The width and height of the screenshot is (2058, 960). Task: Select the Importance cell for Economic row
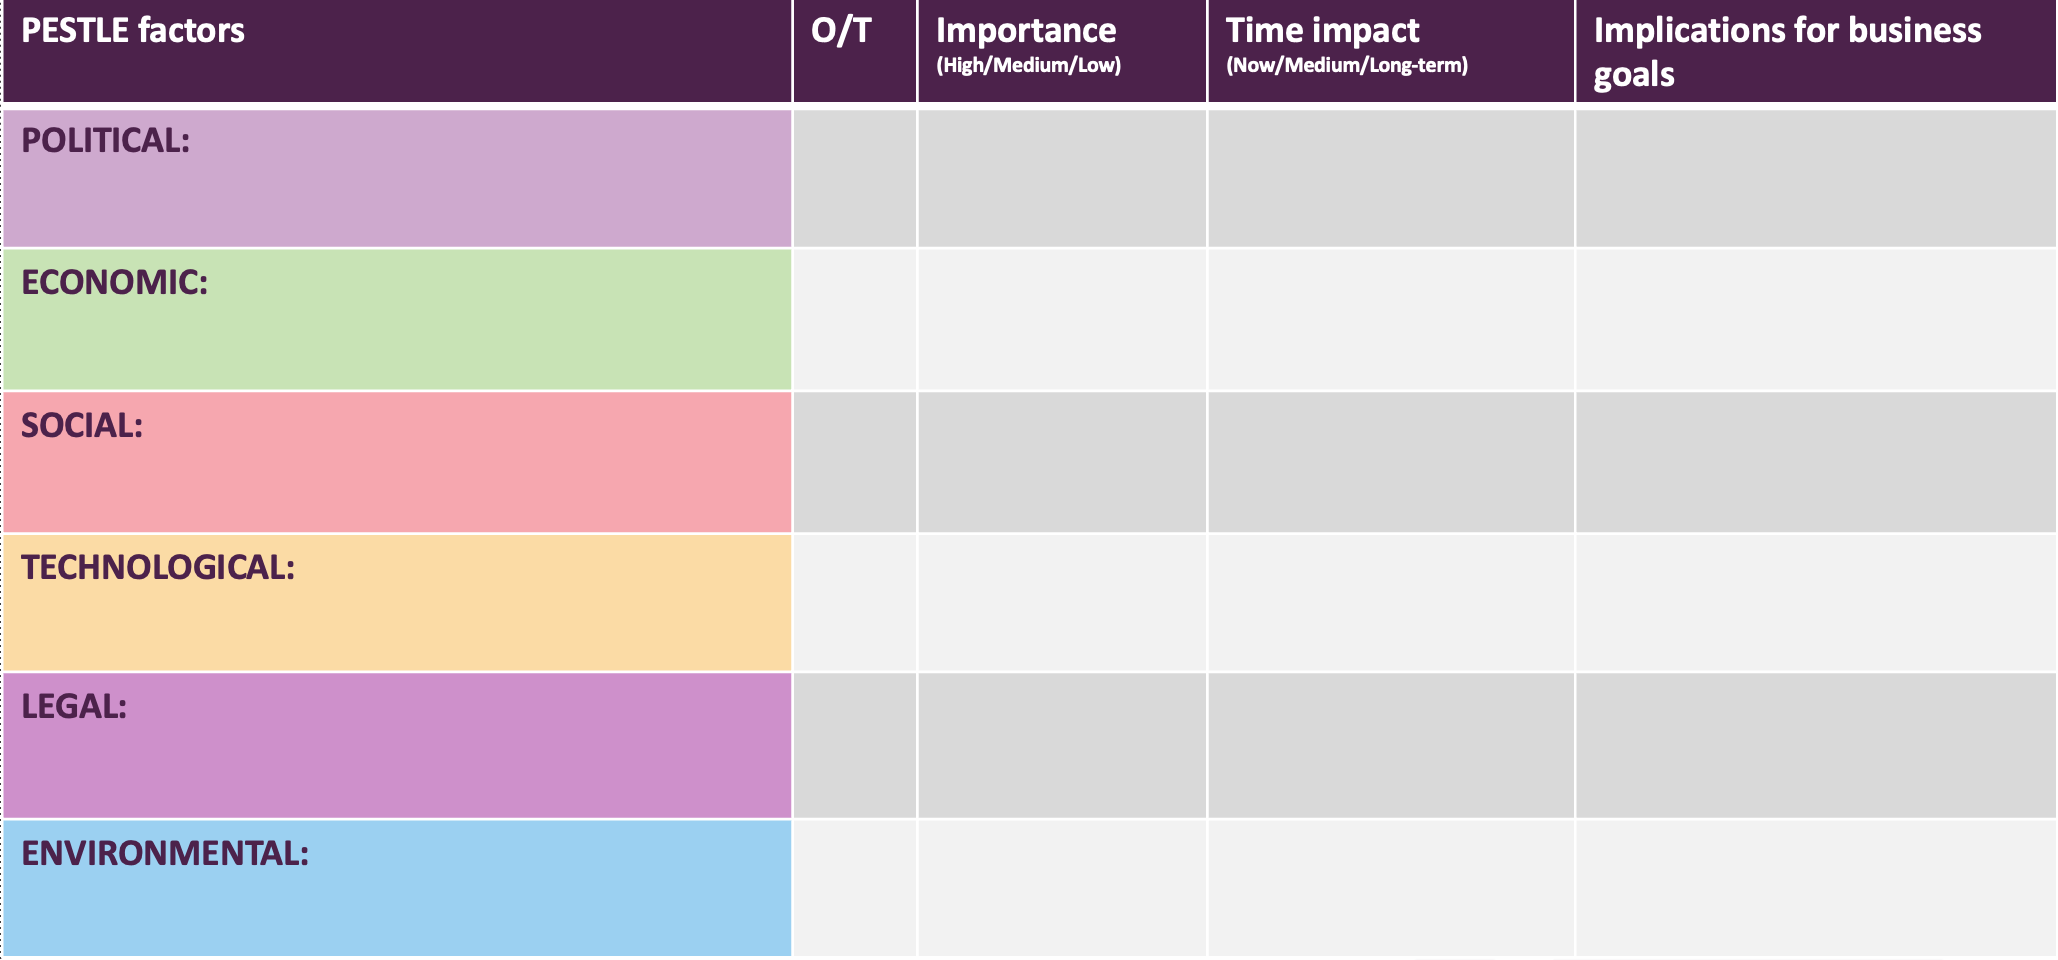1061,319
